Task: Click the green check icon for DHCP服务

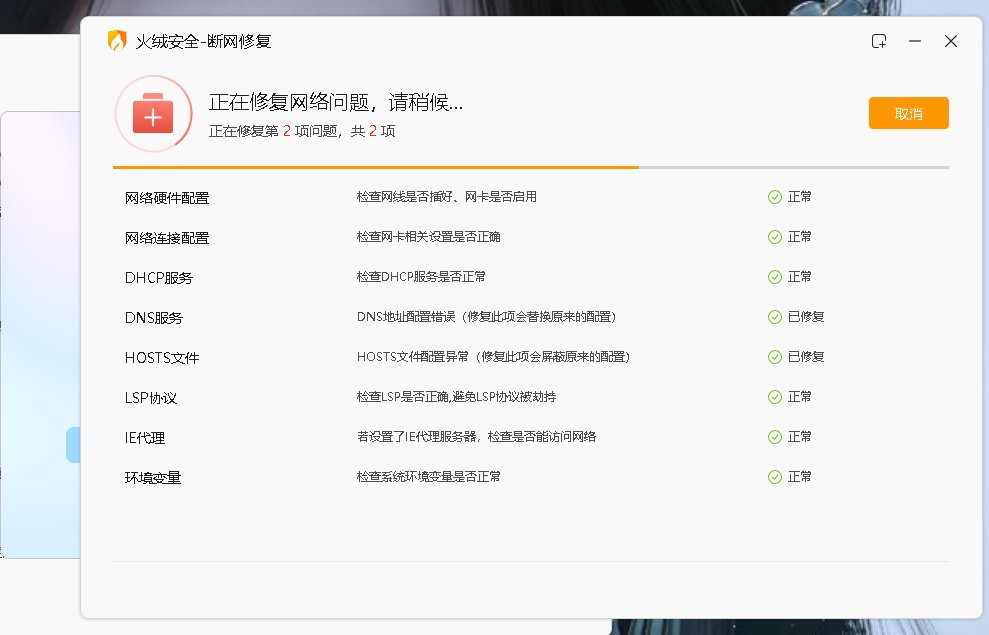Action: click(775, 277)
